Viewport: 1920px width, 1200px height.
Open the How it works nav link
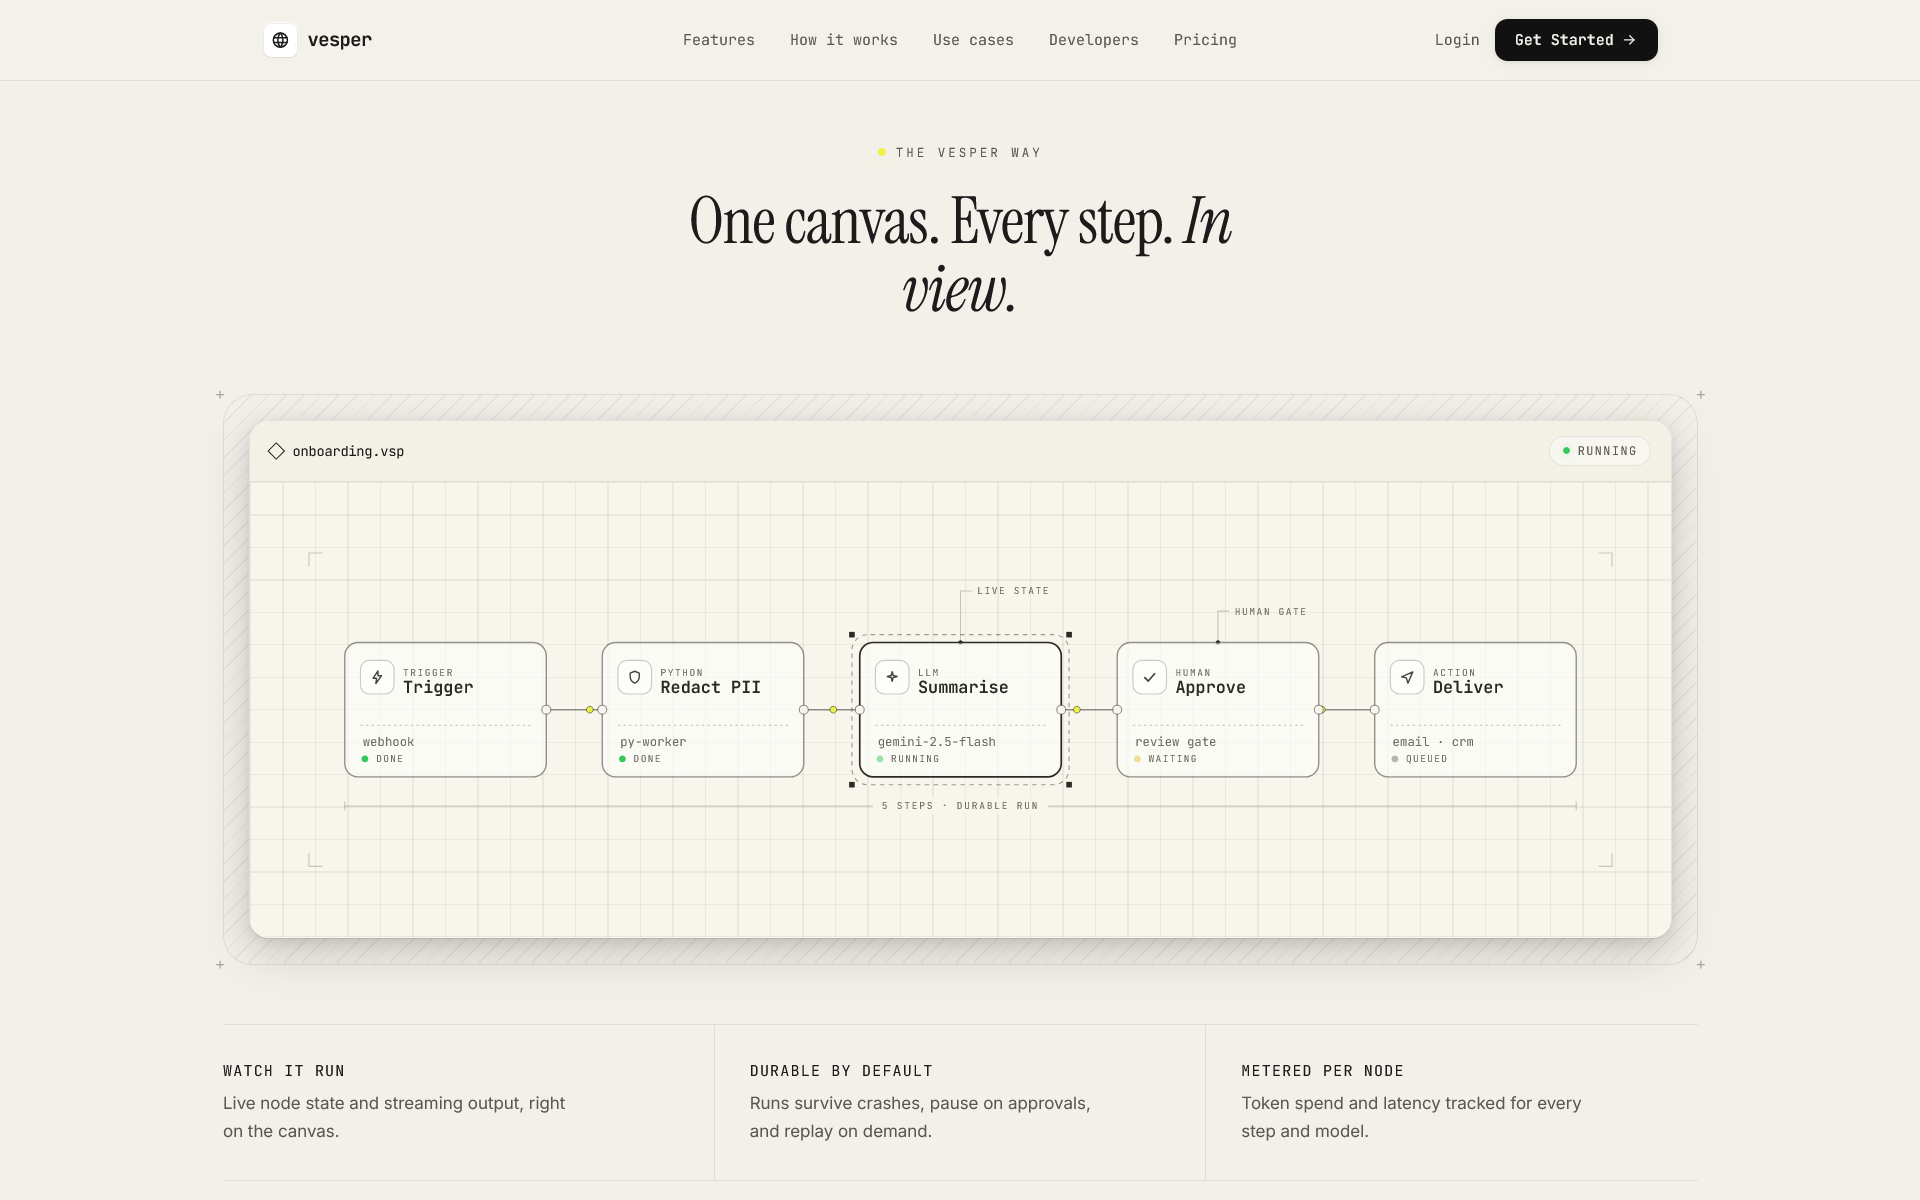coord(844,40)
